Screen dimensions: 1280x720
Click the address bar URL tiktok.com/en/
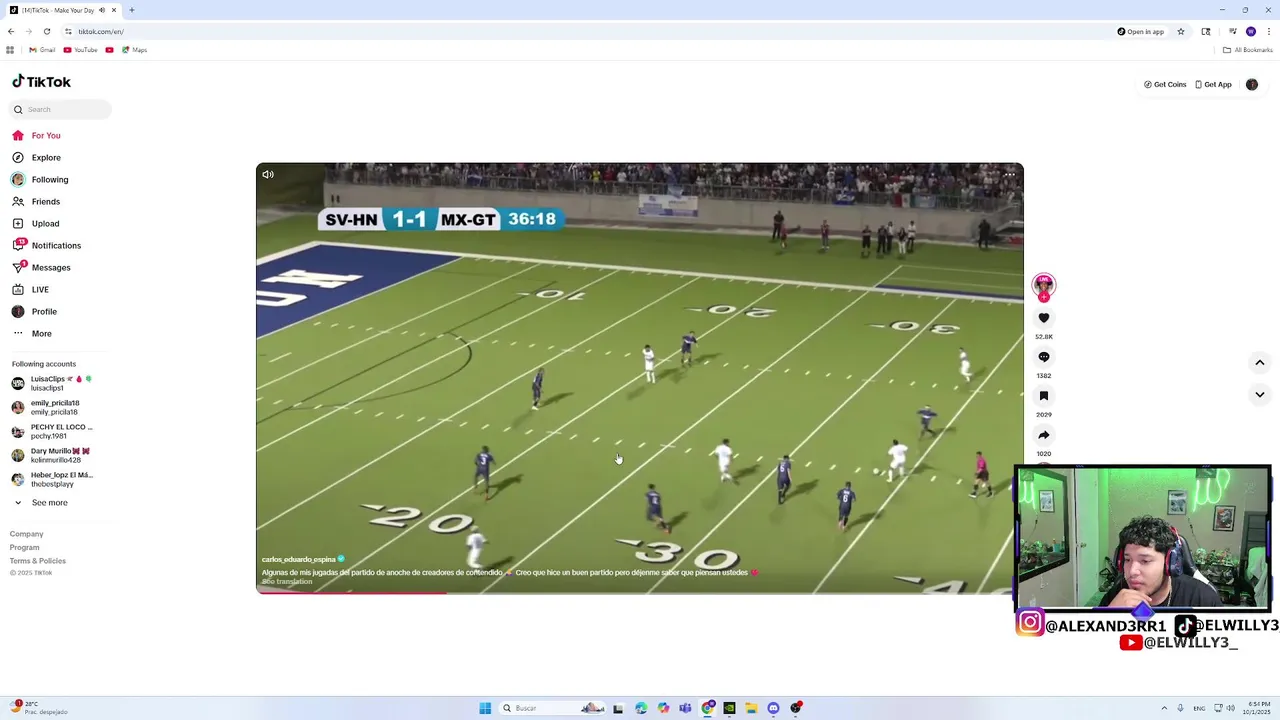pyautogui.click(x=101, y=32)
